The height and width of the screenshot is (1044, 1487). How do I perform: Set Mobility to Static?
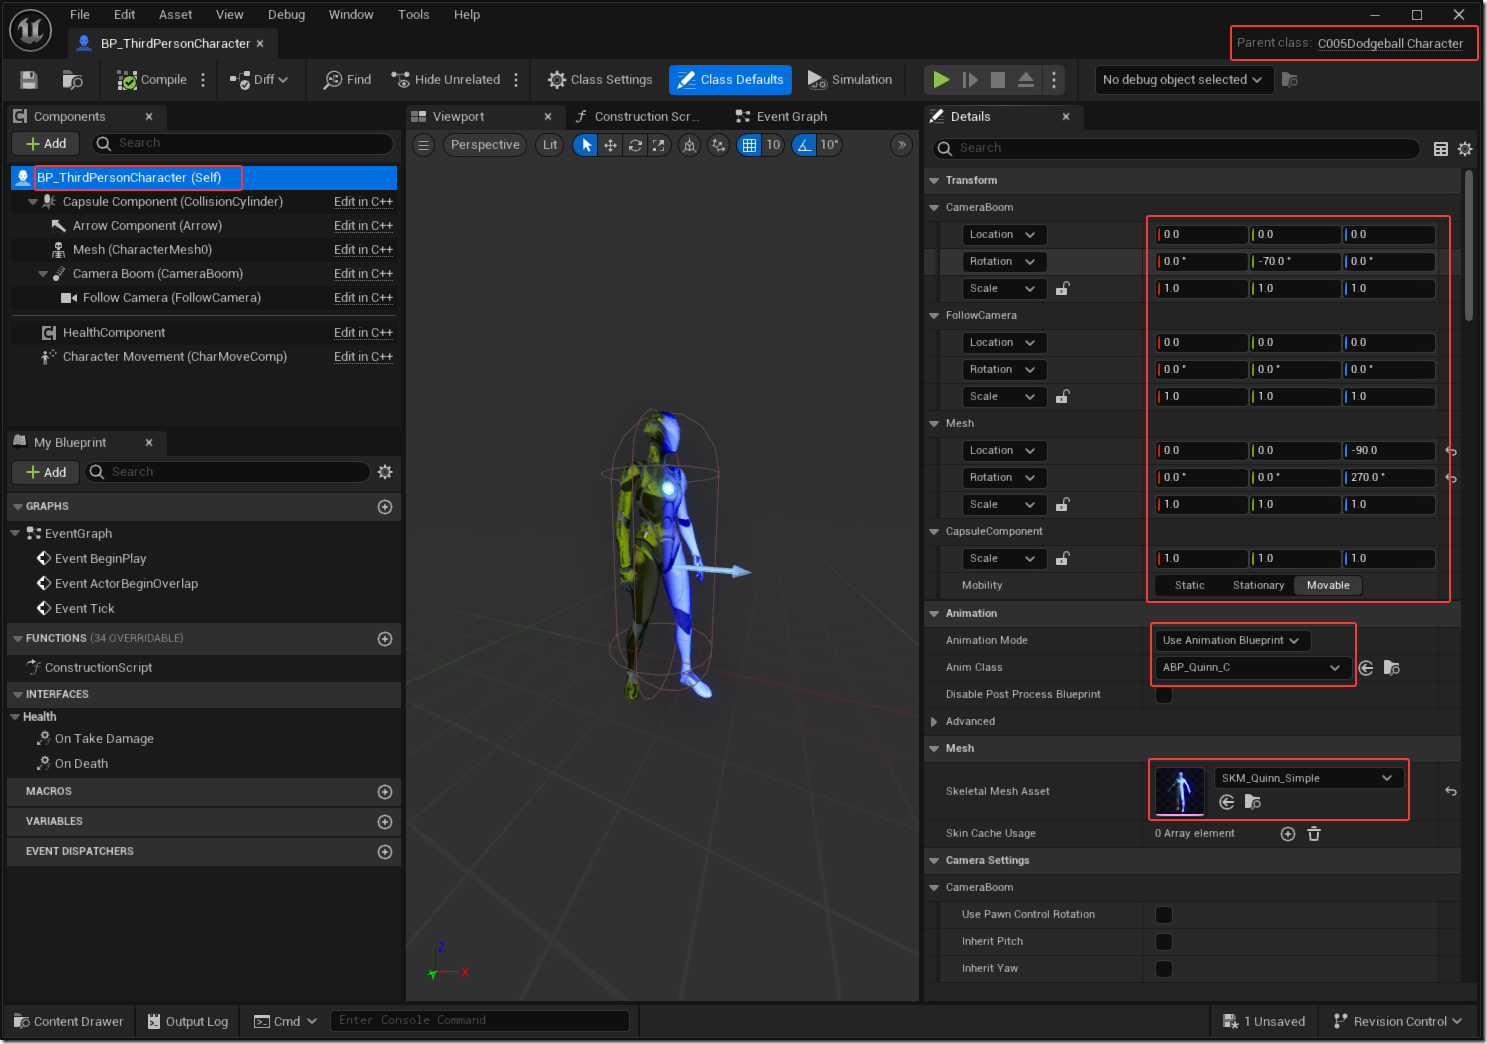click(1190, 586)
